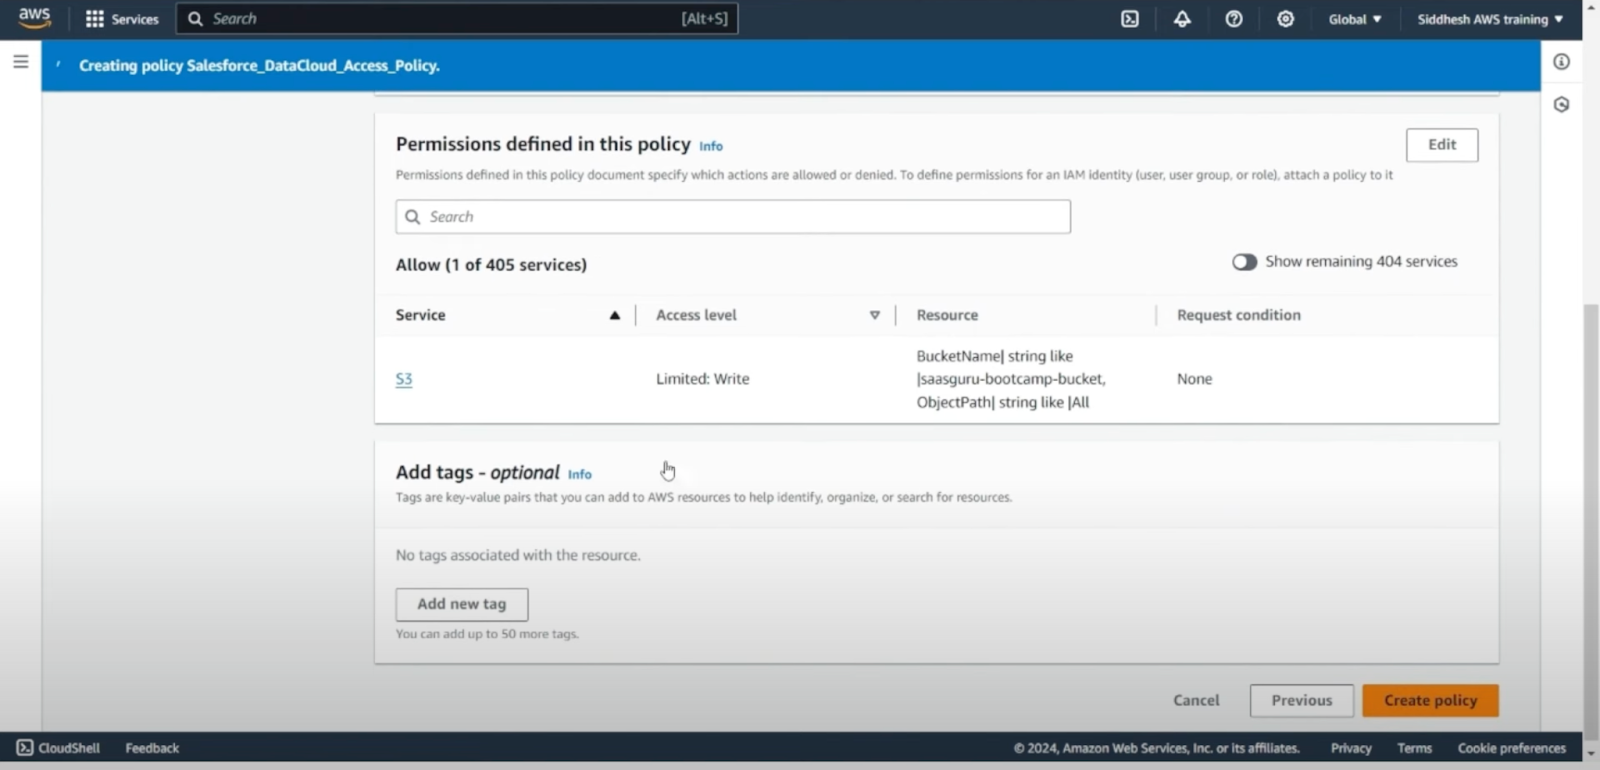Image resolution: width=1600 pixels, height=770 pixels.
Task: Open Info link beside Permissions defined heading
Action: coord(711,146)
